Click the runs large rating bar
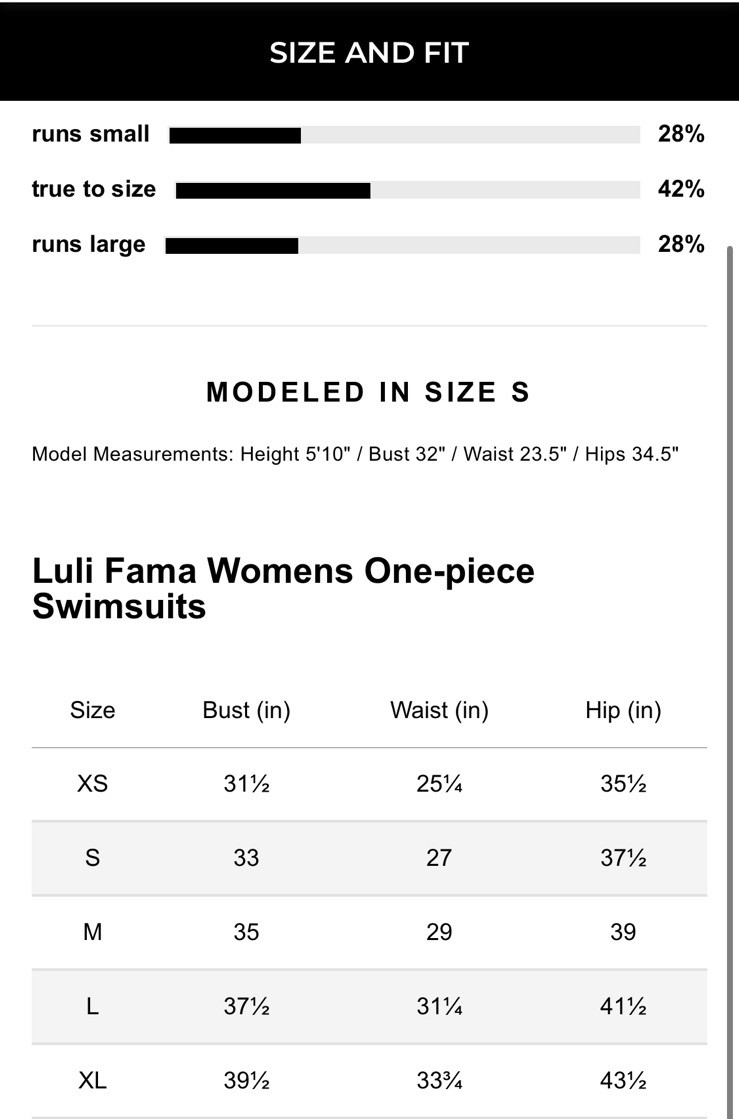Viewport: 739px width, 1119px height. pos(402,245)
